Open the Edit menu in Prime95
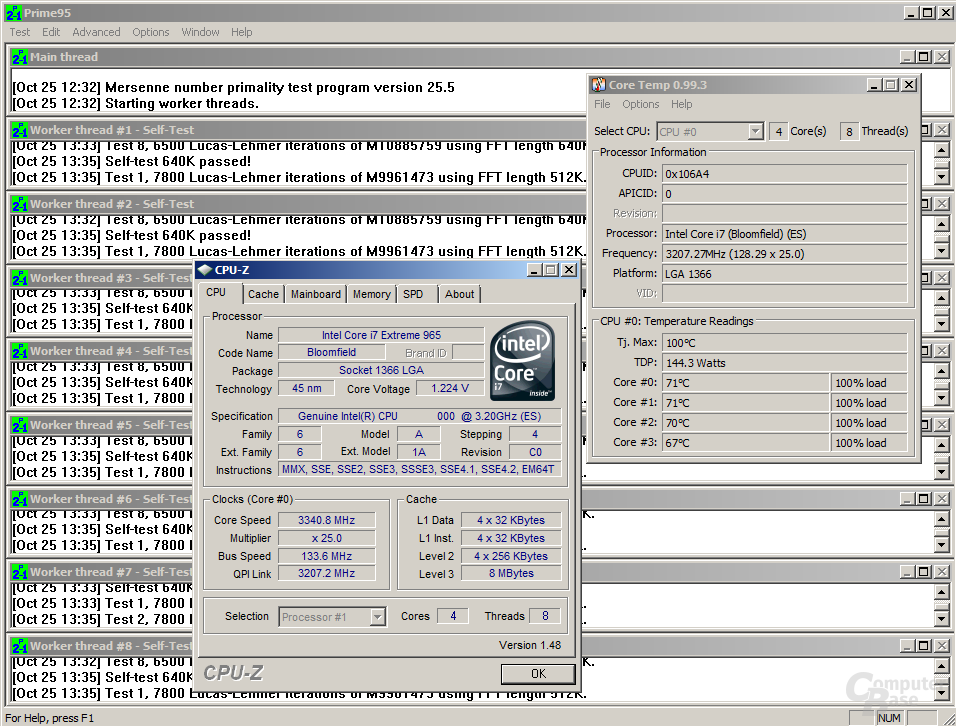 [51, 32]
